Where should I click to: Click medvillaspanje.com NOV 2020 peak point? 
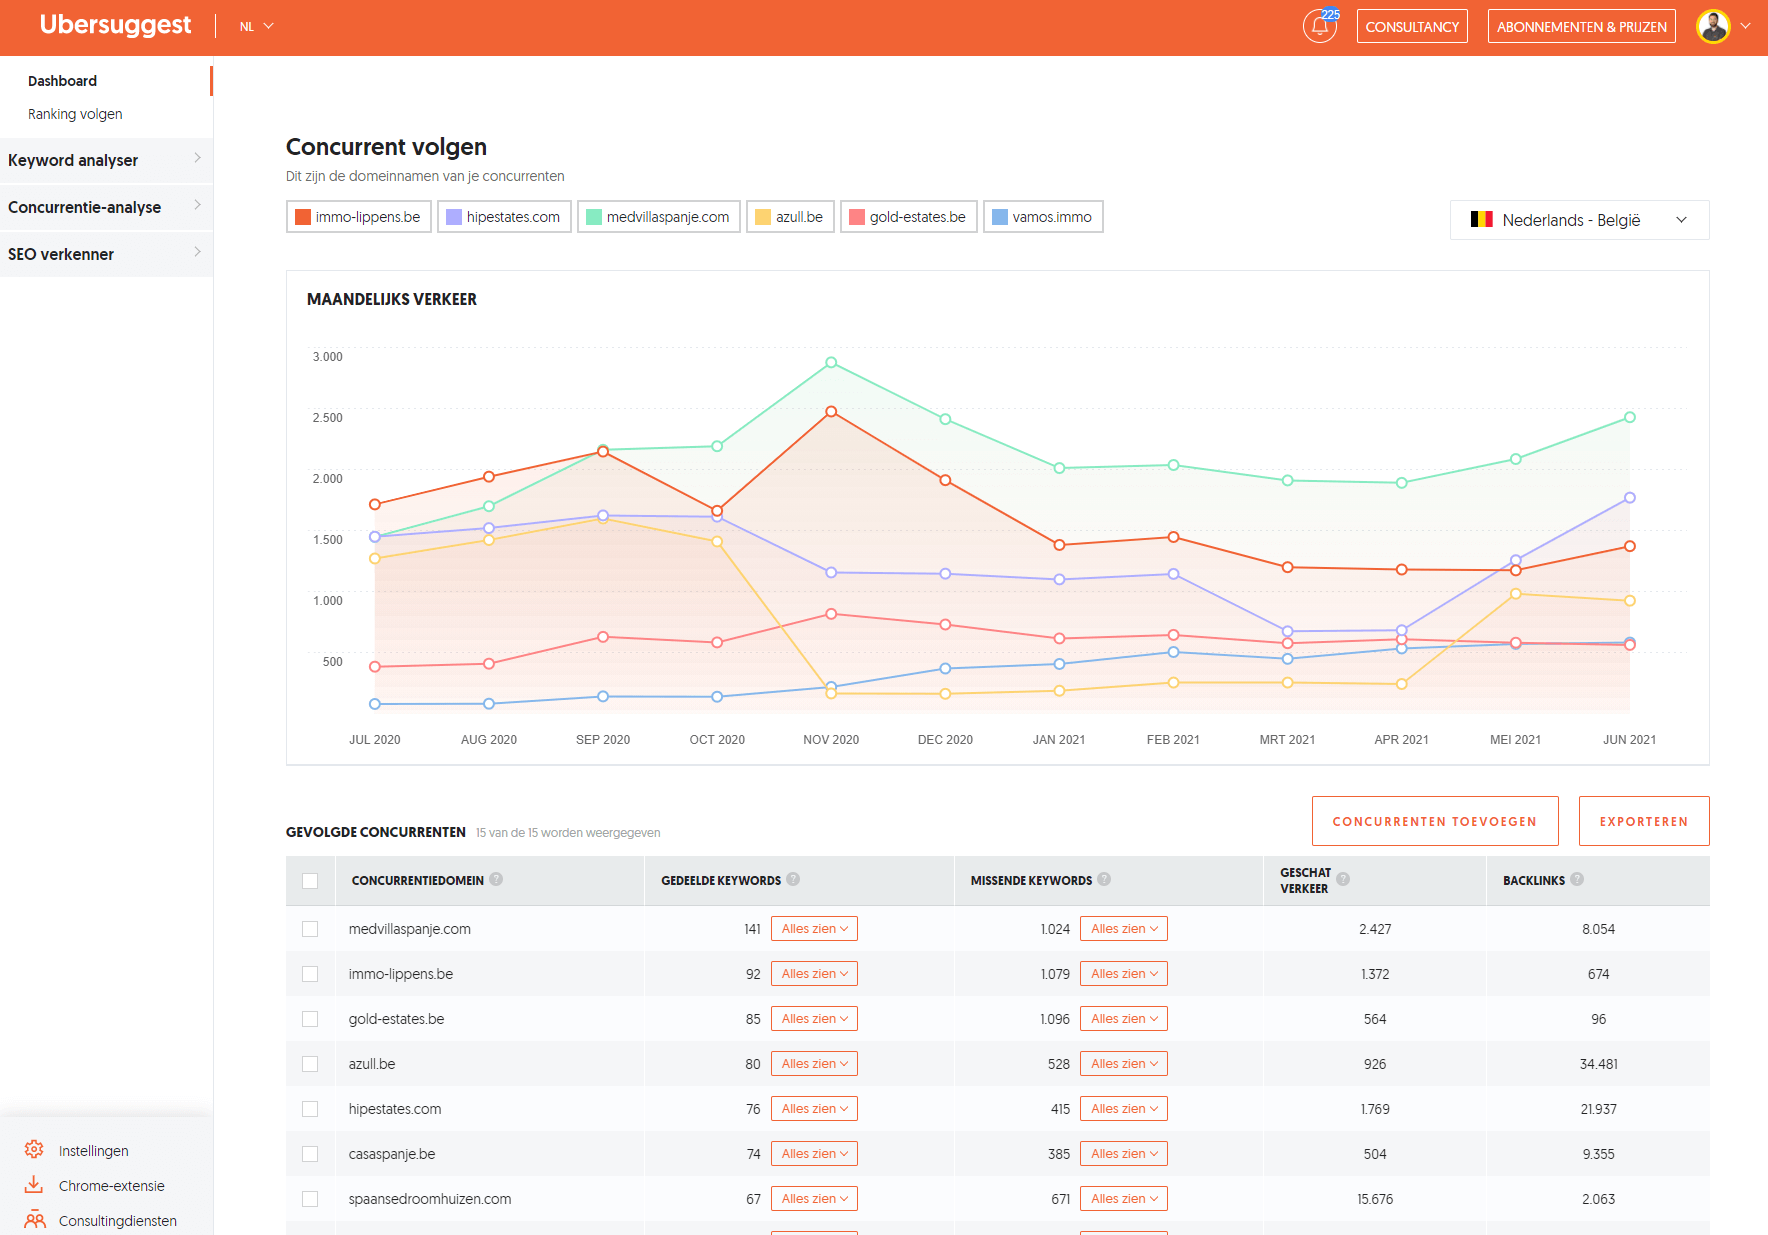pyautogui.click(x=831, y=363)
